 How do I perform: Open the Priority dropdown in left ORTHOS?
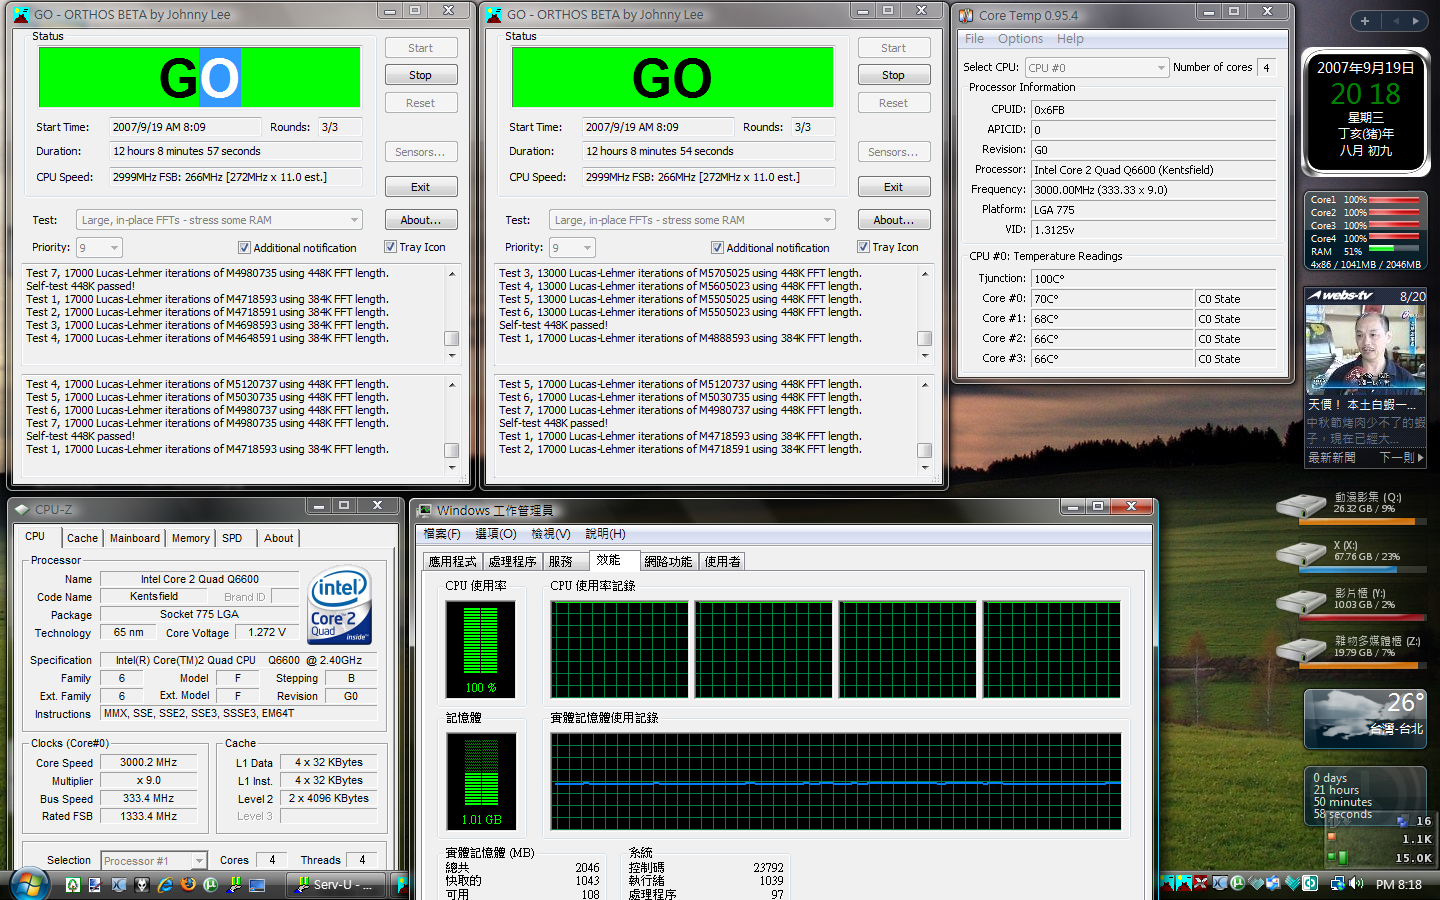click(x=99, y=247)
